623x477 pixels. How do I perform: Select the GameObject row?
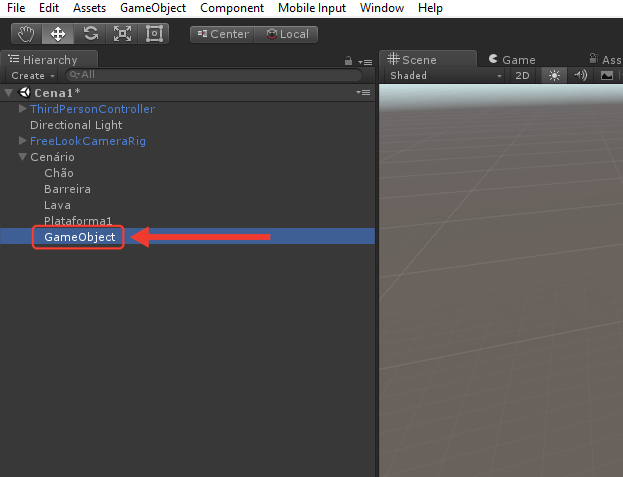click(188, 237)
